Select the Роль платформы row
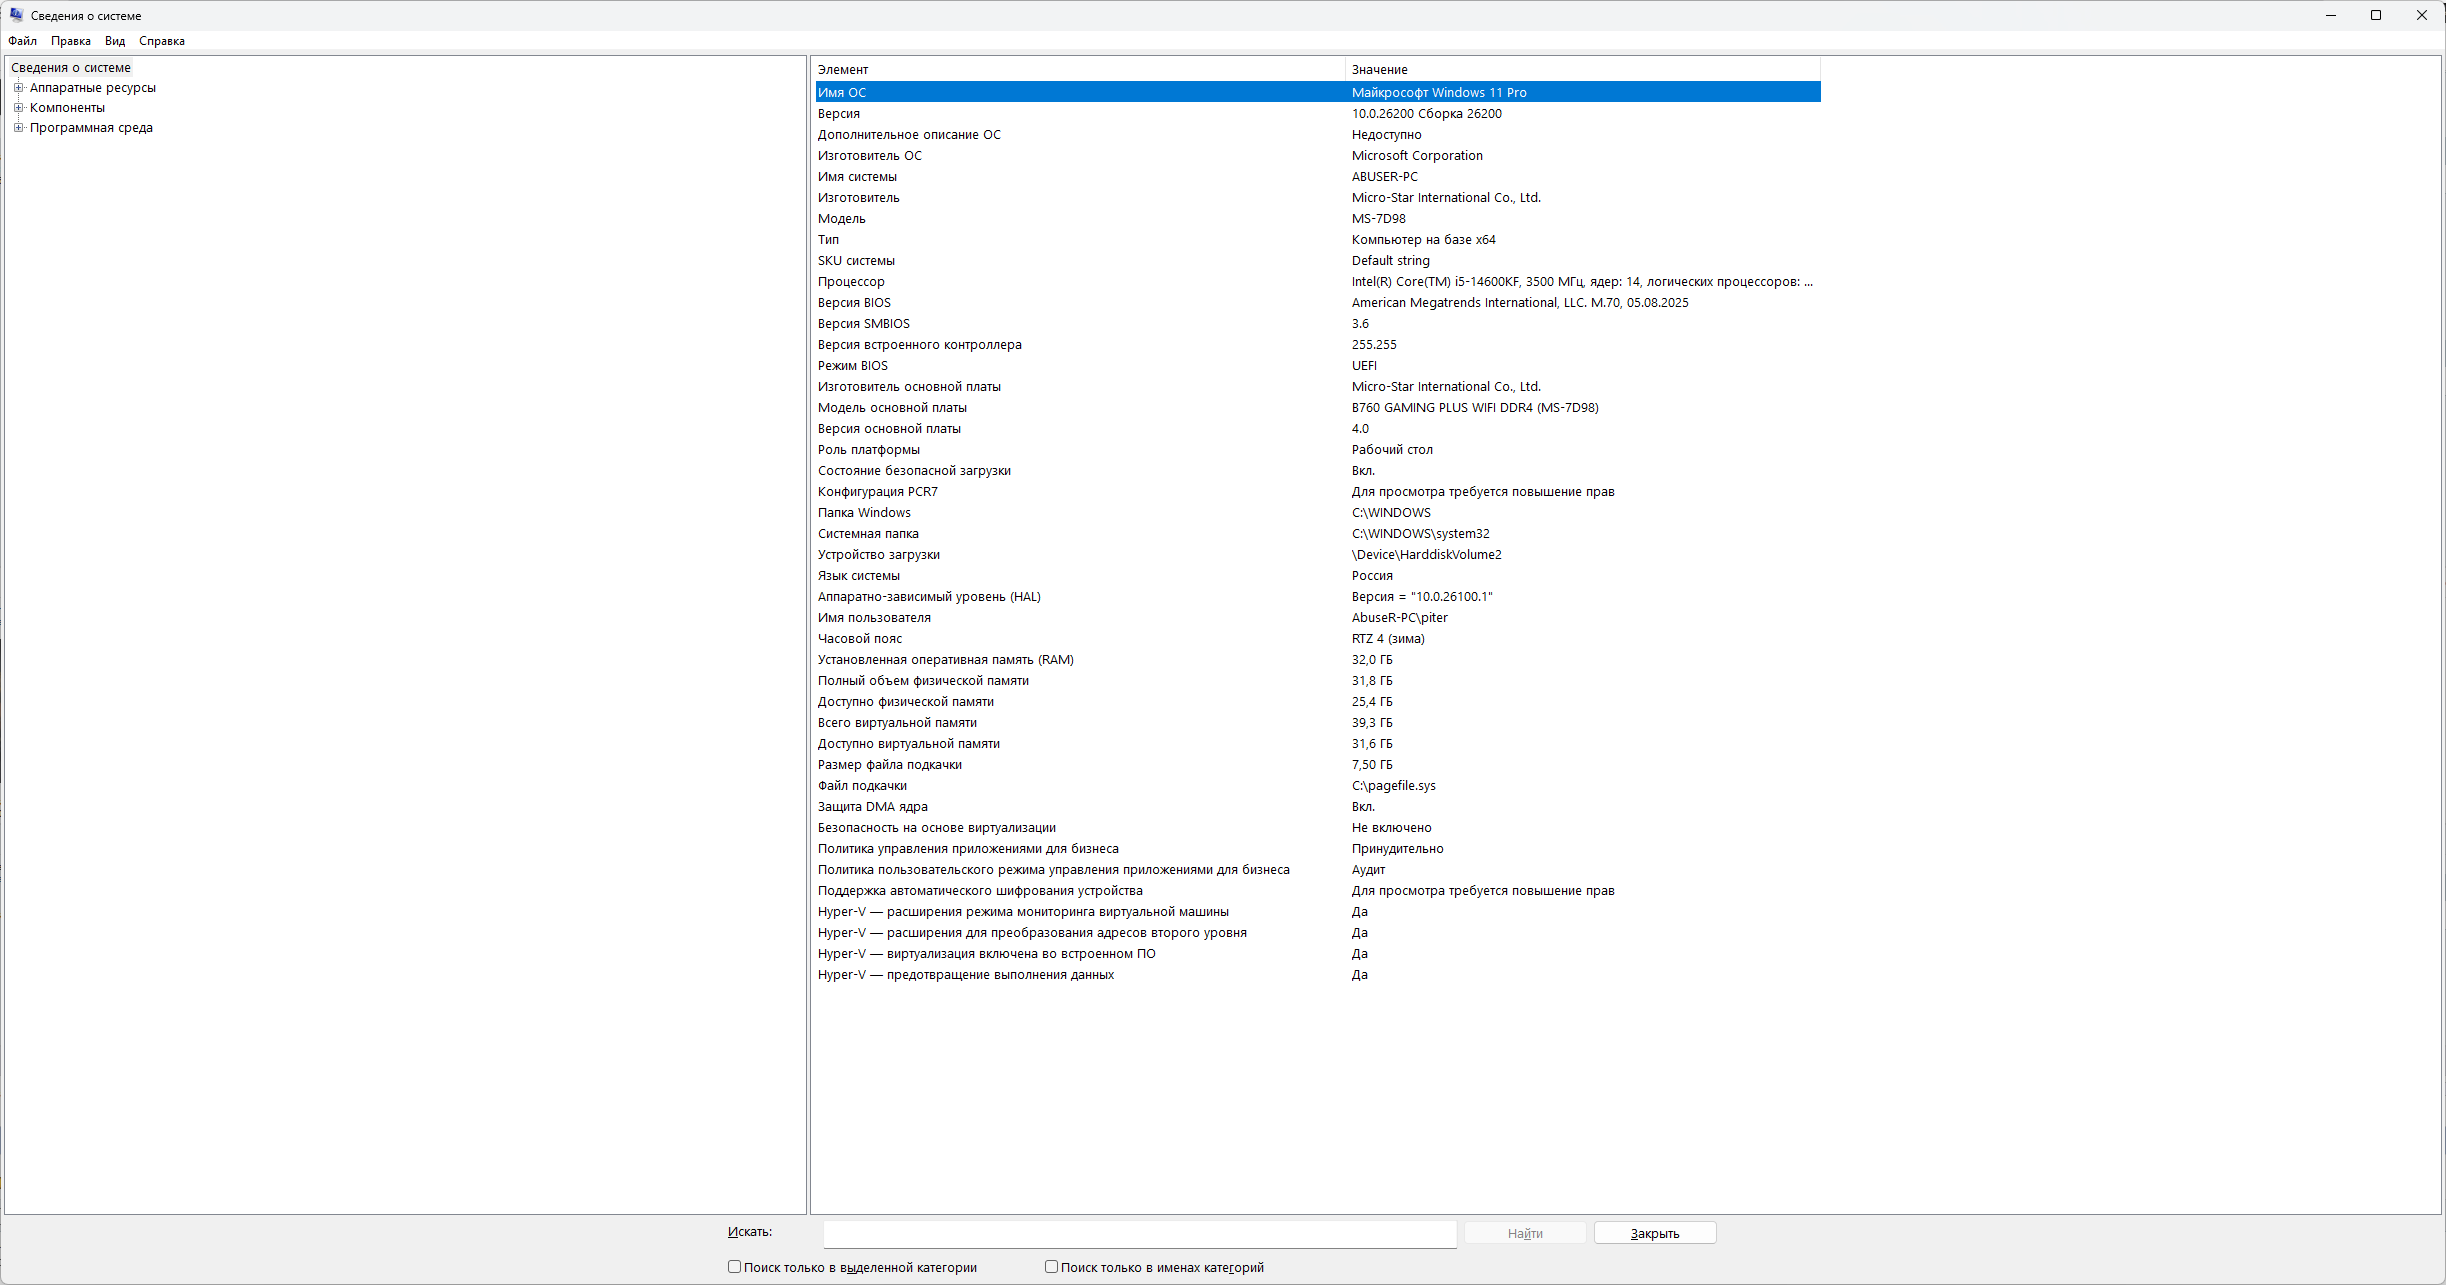Screen dimensions: 2446x1285 [x=1318, y=449]
